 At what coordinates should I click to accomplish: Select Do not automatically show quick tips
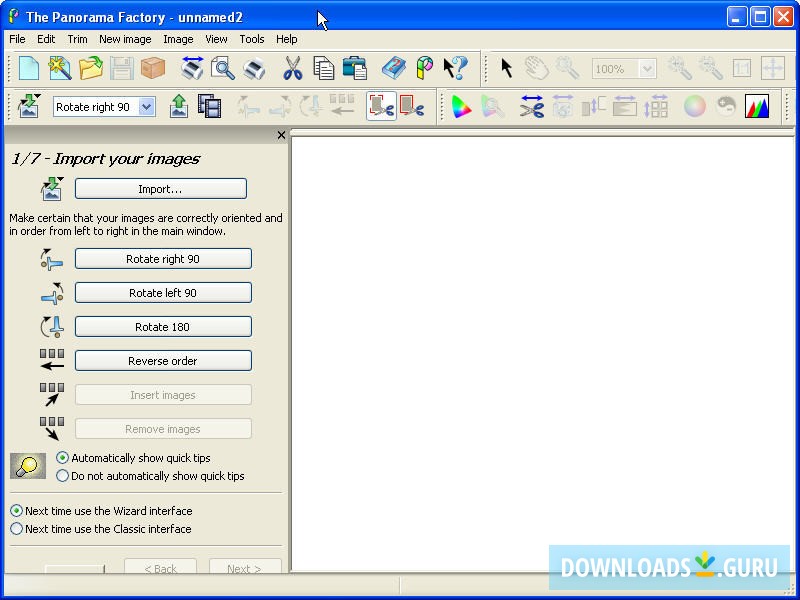(x=63, y=474)
